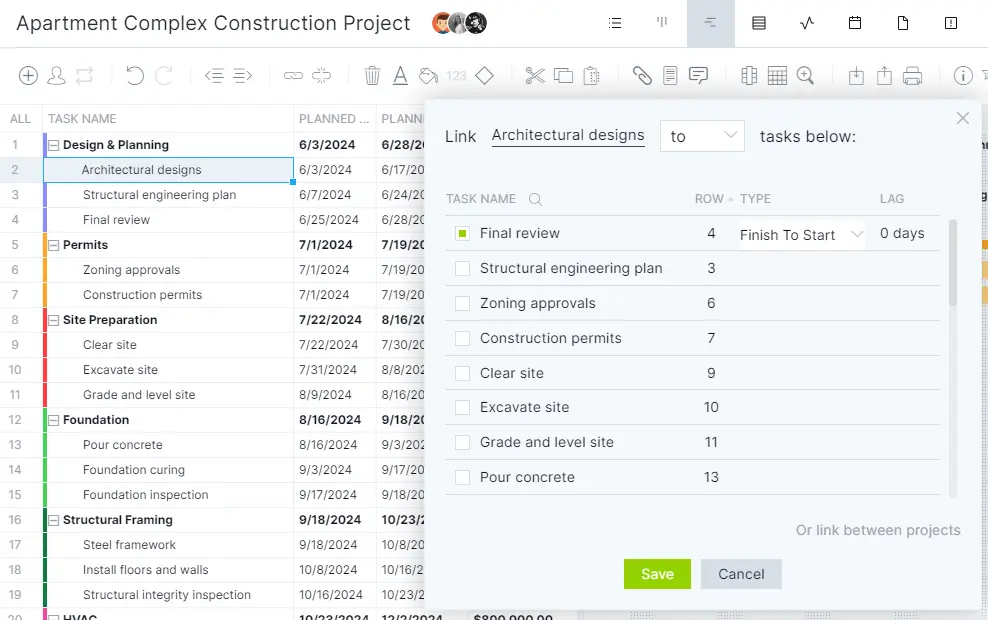Open the info icon in toolbar
The image size is (988, 620).
tap(963, 76)
